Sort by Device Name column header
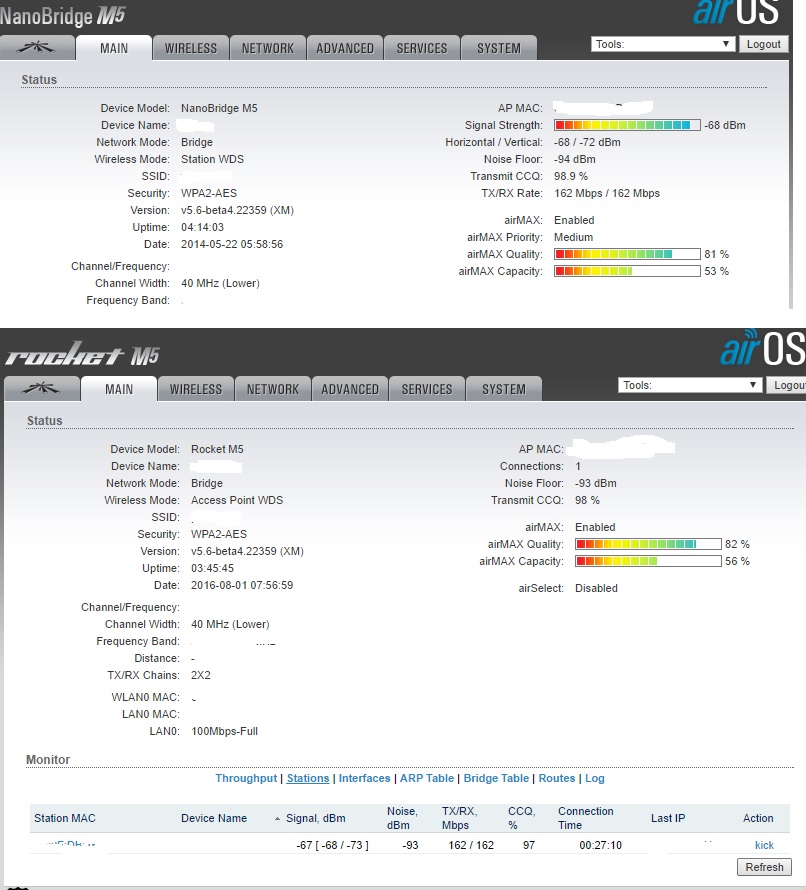Image resolution: width=806 pixels, height=890 pixels. (x=214, y=818)
